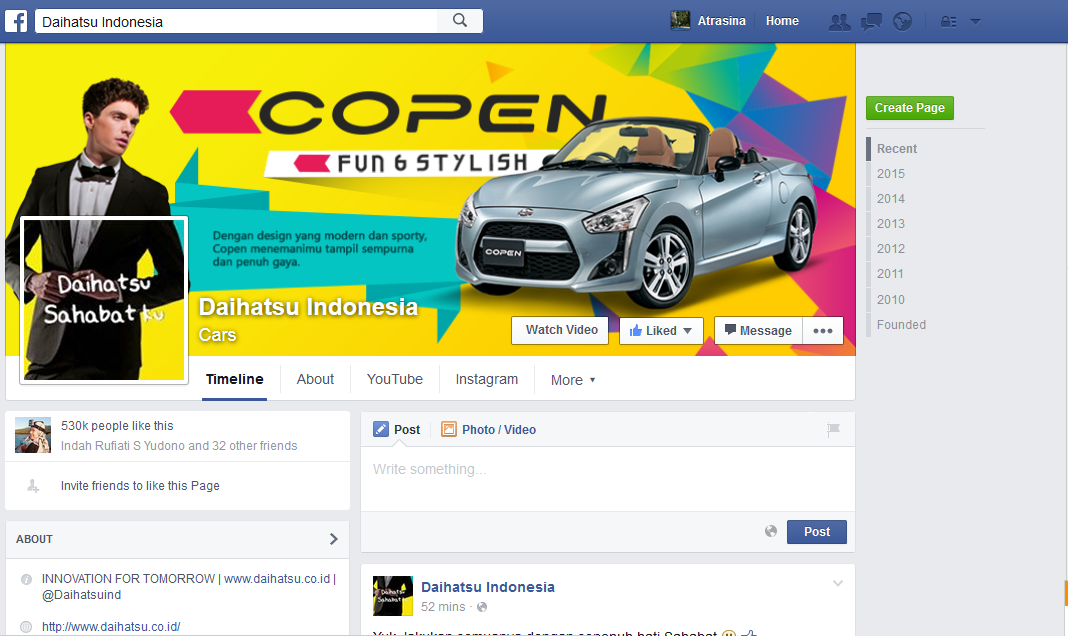
Task: Open the YouTube tab
Action: click(x=395, y=379)
